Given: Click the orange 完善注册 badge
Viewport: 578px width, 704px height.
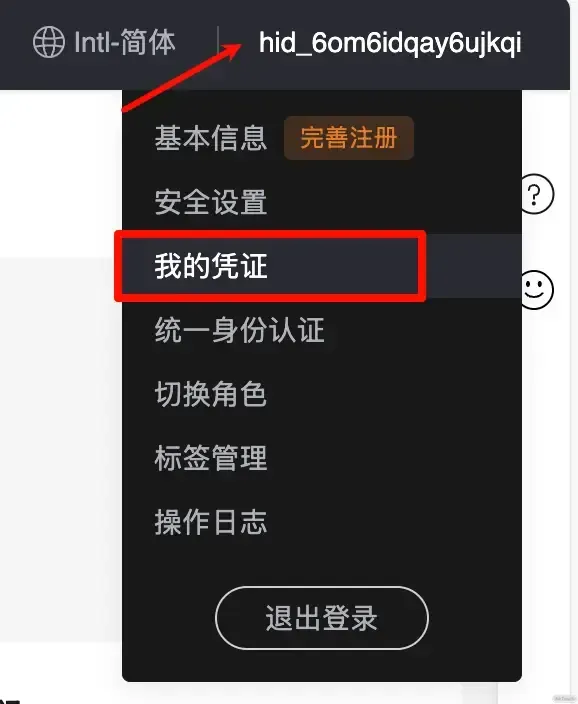Looking at the screenshot, I should point(349,138).
